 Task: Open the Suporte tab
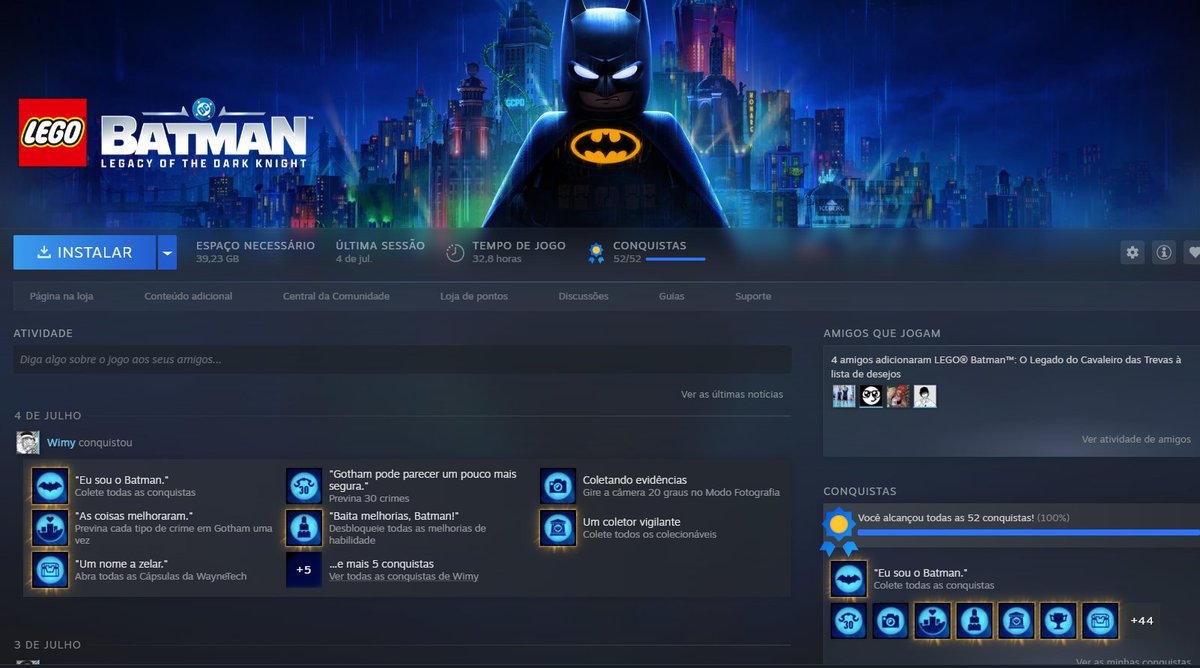(x=753, y=296)
